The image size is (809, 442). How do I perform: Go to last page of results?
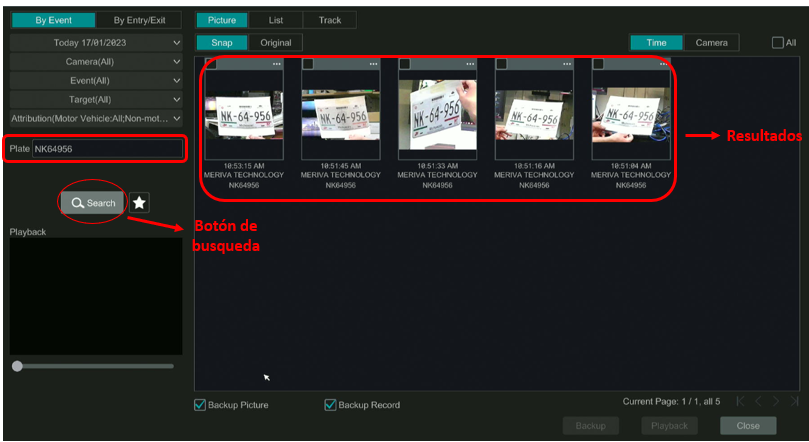tap(794, 401)
